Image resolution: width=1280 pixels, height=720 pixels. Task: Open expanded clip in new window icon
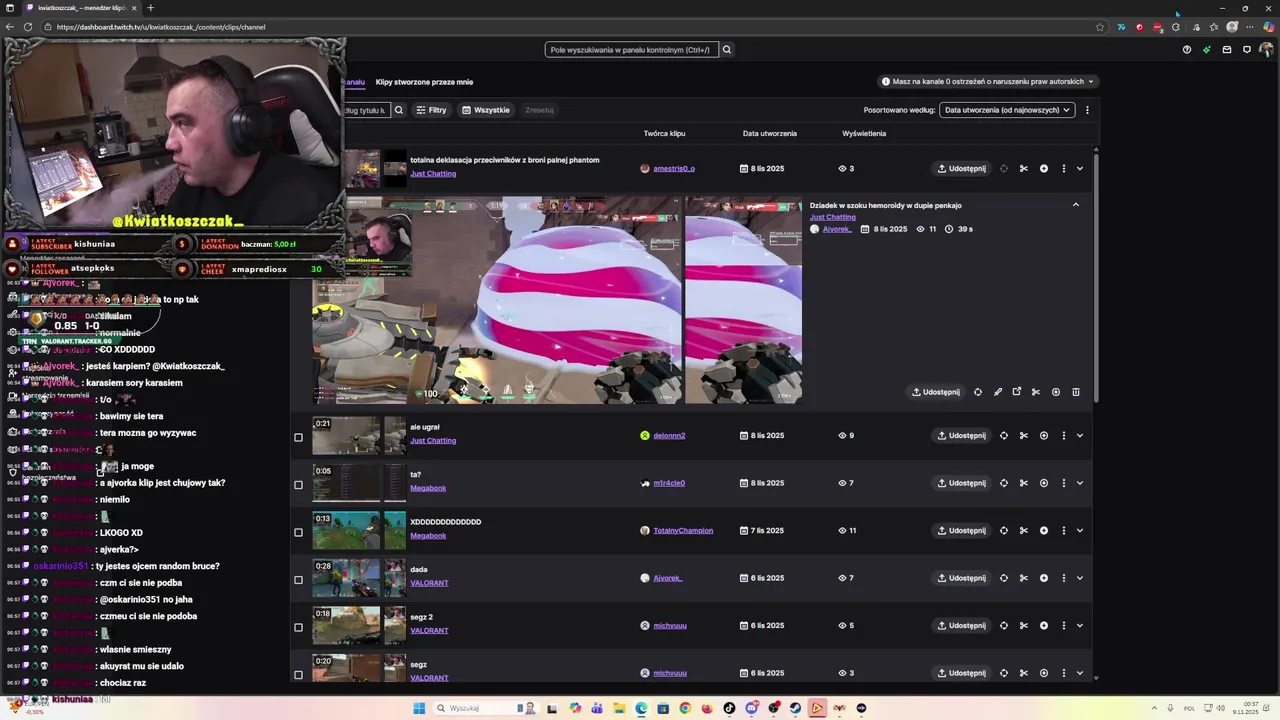(1016, 392)
